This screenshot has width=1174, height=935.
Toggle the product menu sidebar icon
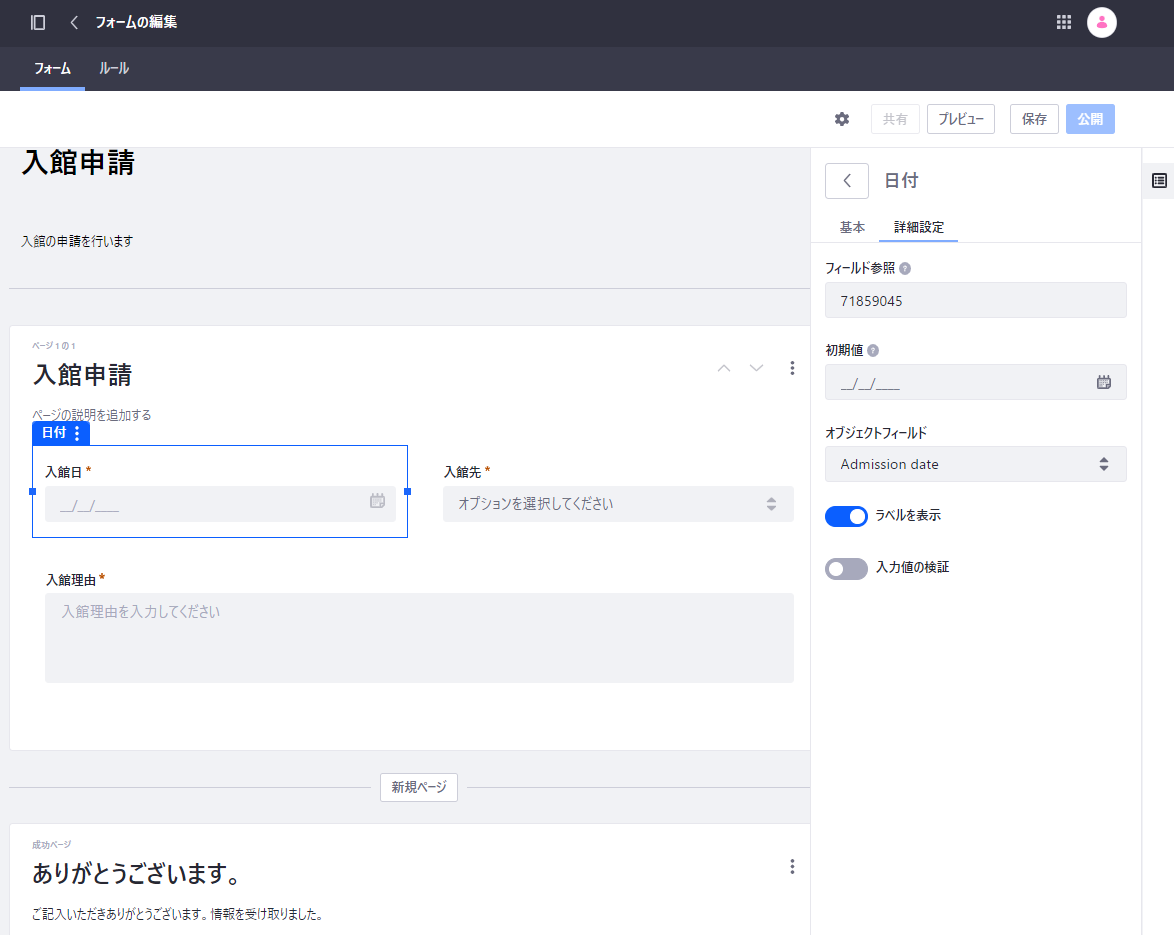tap(38, 22)
